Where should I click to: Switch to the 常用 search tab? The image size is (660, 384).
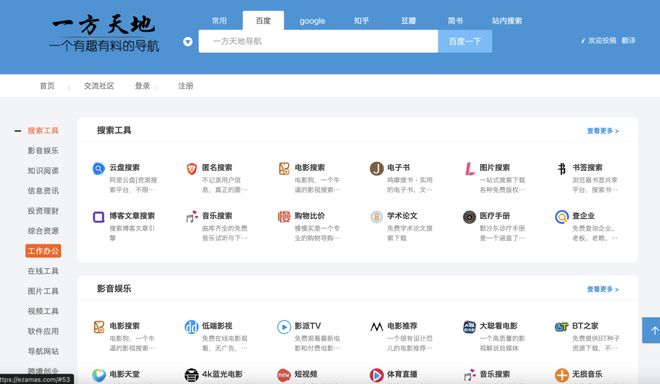219,21
